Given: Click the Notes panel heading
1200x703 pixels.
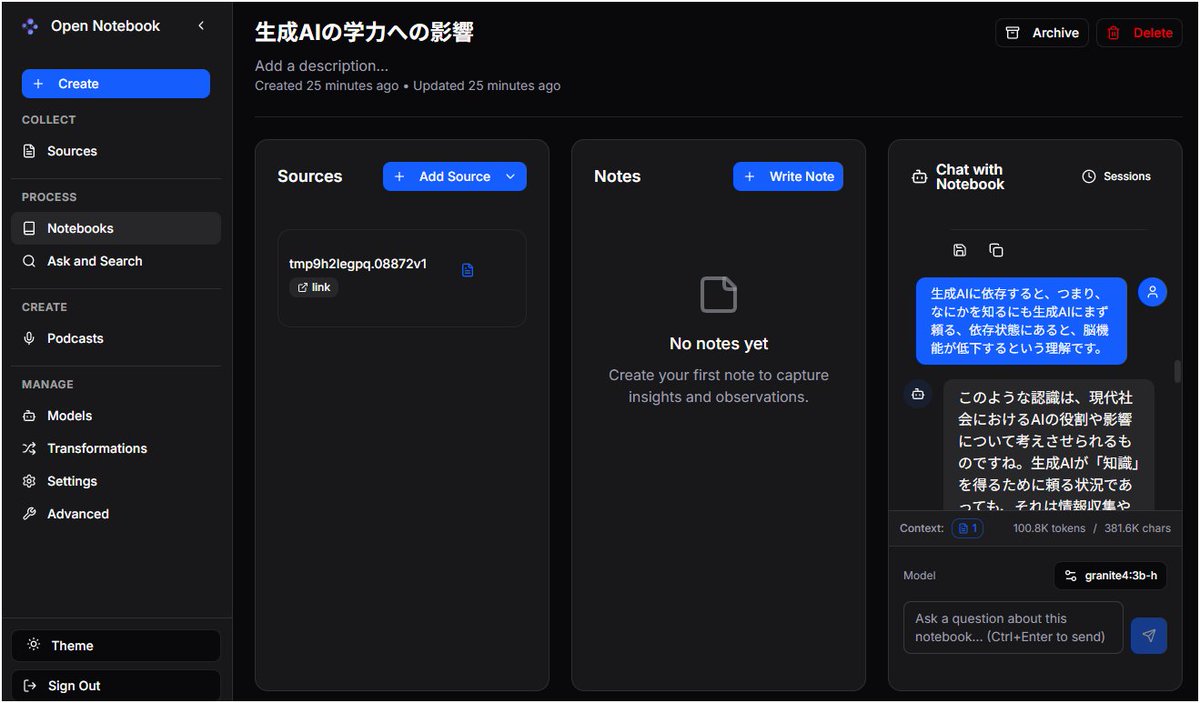Looking at the screenshot, I should coord(617,176).
